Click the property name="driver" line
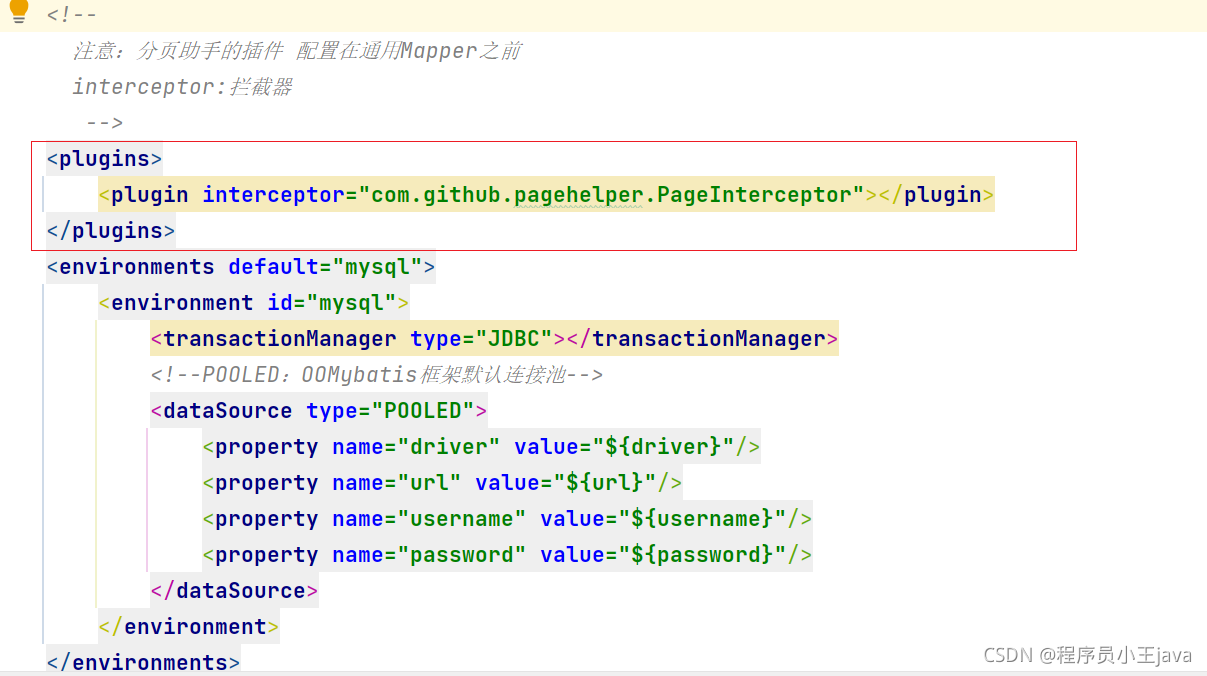Viewport: 1207px width, 676px height. [x=481, y=446]
